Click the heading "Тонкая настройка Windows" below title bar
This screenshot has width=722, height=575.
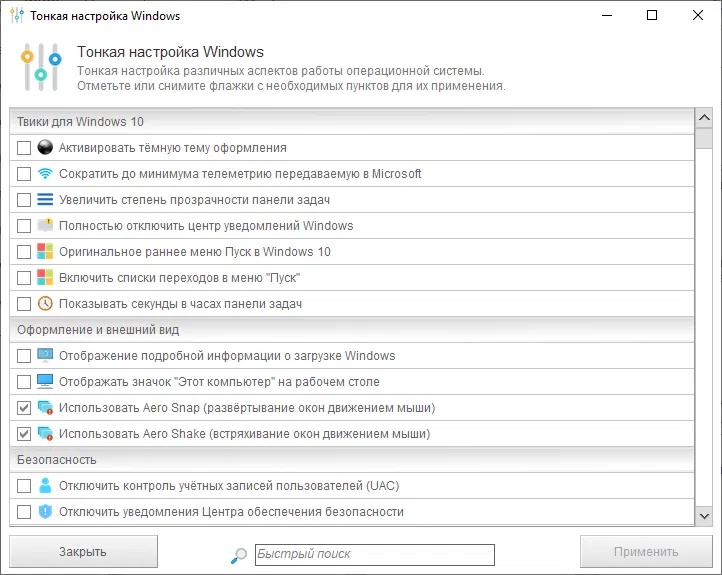(x=170, y=52)
